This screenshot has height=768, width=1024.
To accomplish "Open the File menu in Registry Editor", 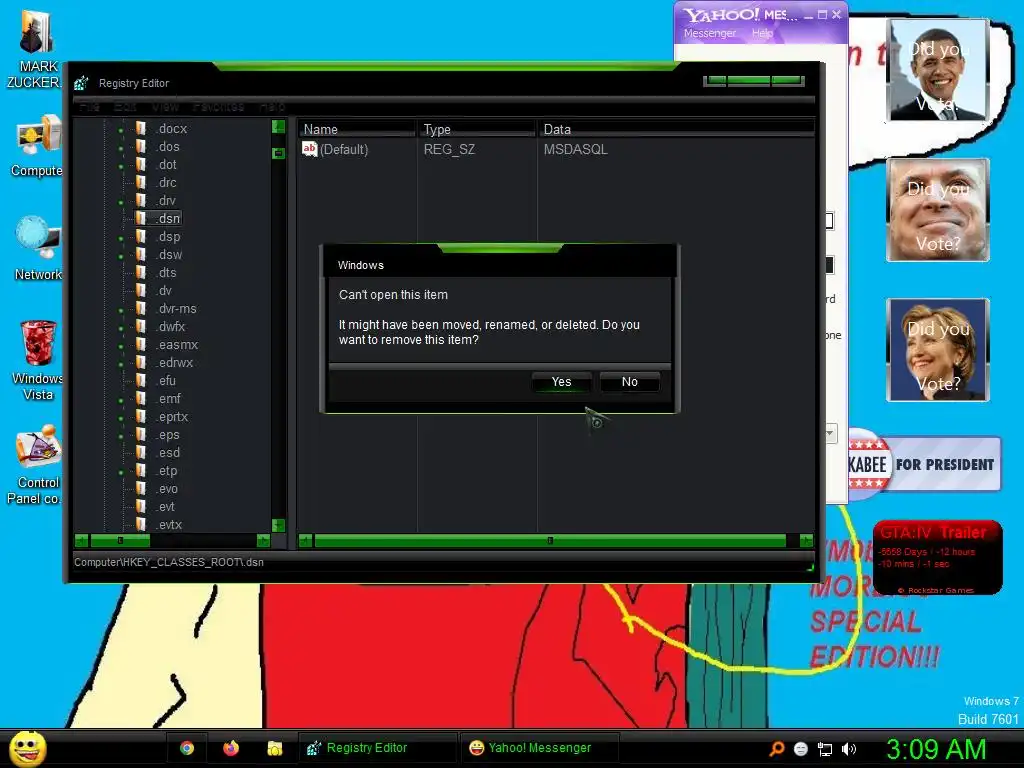I will click(x=89, y=106).
